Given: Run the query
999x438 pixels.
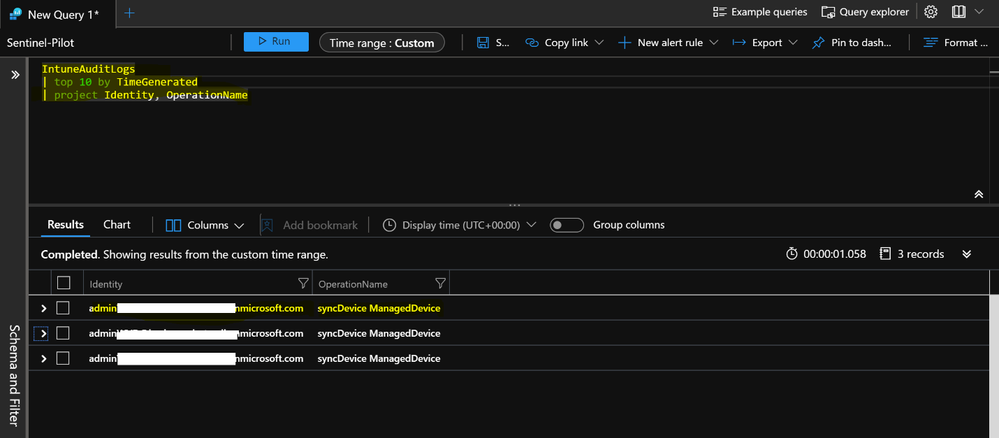Looking at the screenshot, I should (x=276, y=41).
